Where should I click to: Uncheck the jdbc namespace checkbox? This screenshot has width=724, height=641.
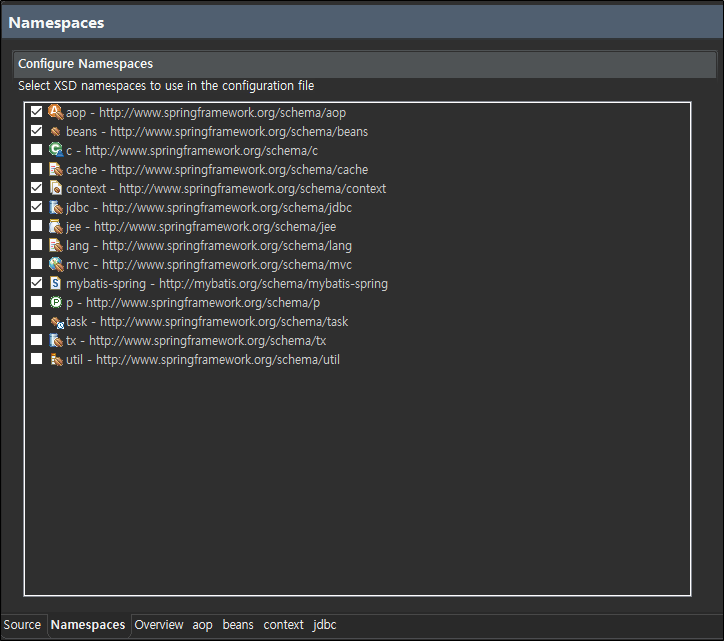[36, 206]
